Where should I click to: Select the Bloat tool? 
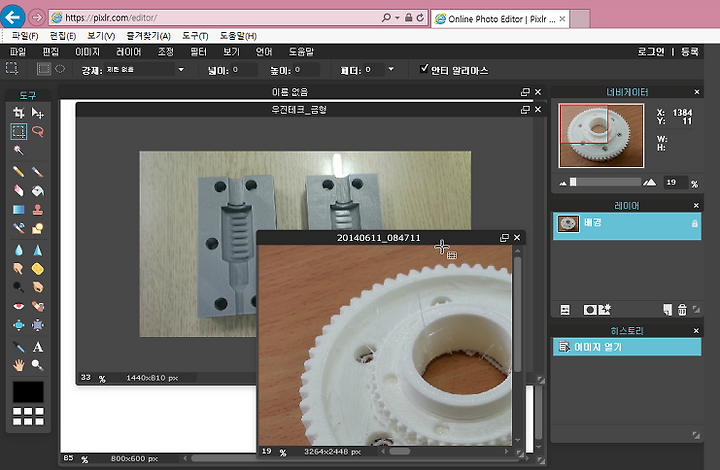tap(18, 325)
